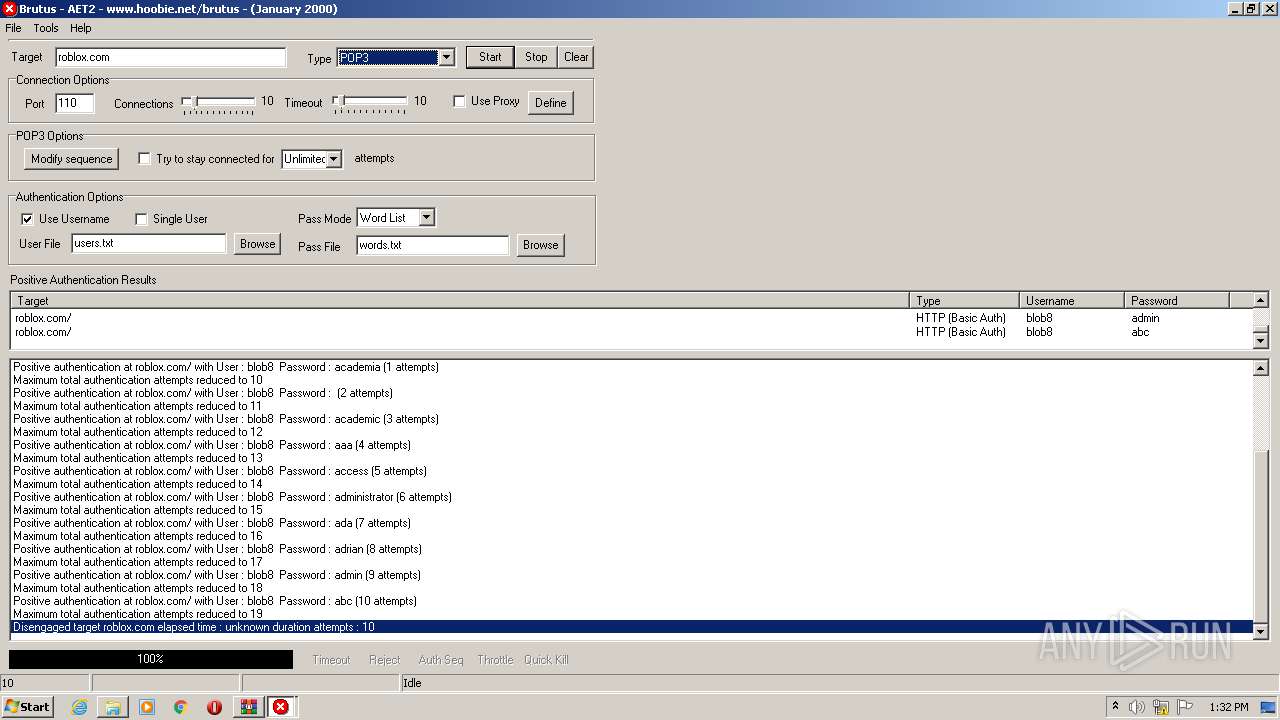Image resolution: width=1280 pixels, height=720 pixels.
Task: Enable the Single User checkbox
Action: tap(142, 219)
